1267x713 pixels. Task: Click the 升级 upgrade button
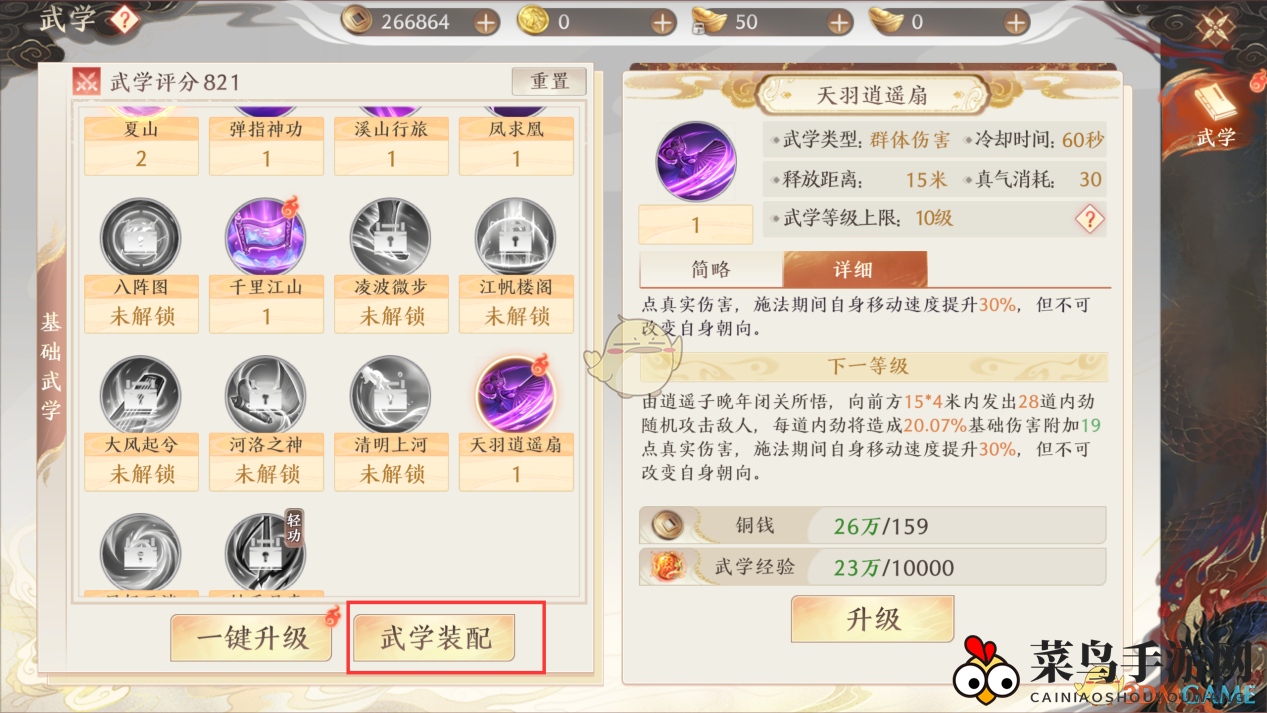click(873, 619)
